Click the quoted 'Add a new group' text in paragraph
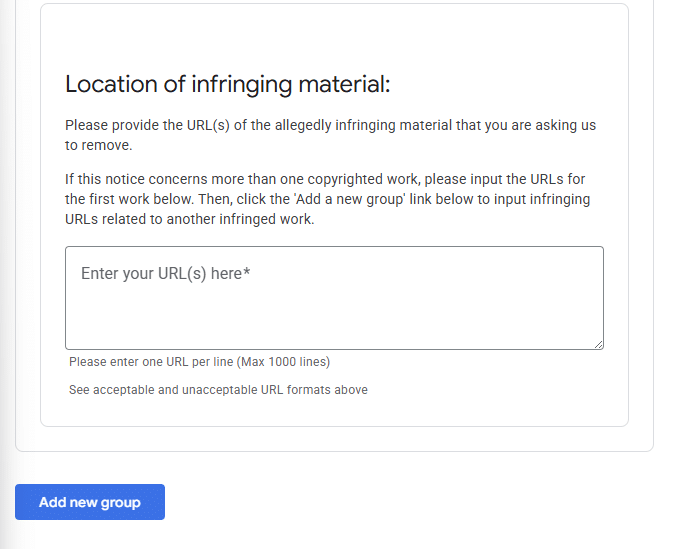The width and height of the screenshot is (686, 549). pyautogui.click(x=350, y=199)
